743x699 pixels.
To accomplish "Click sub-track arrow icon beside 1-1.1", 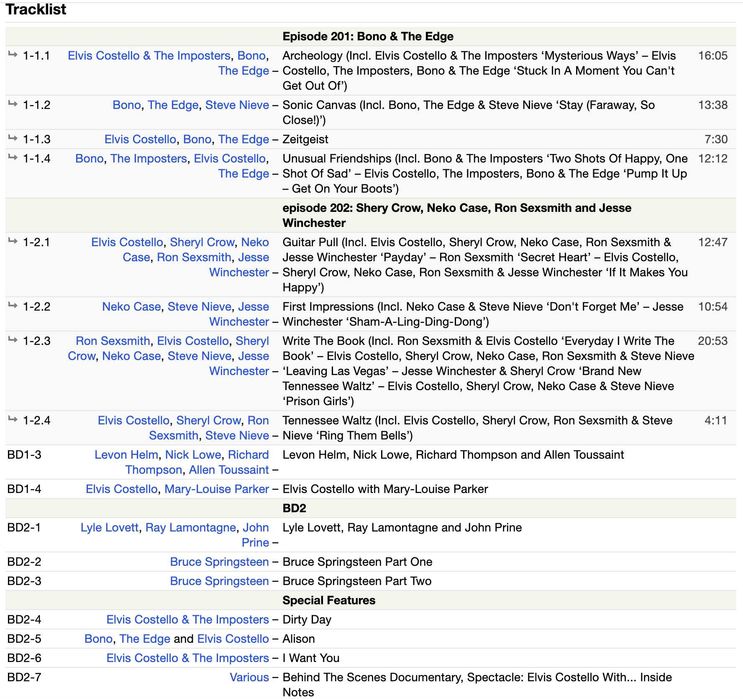I will (x=12, y=54).
